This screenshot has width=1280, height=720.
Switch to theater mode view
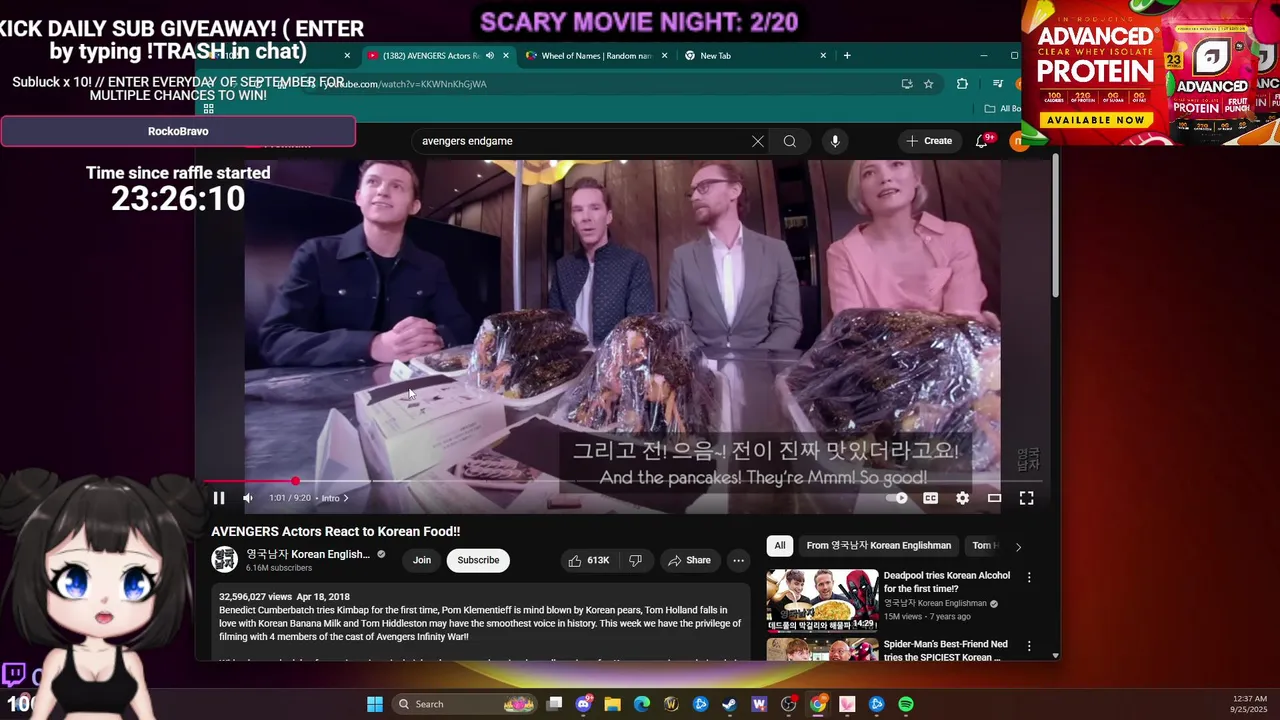click(x=994, y=498)
